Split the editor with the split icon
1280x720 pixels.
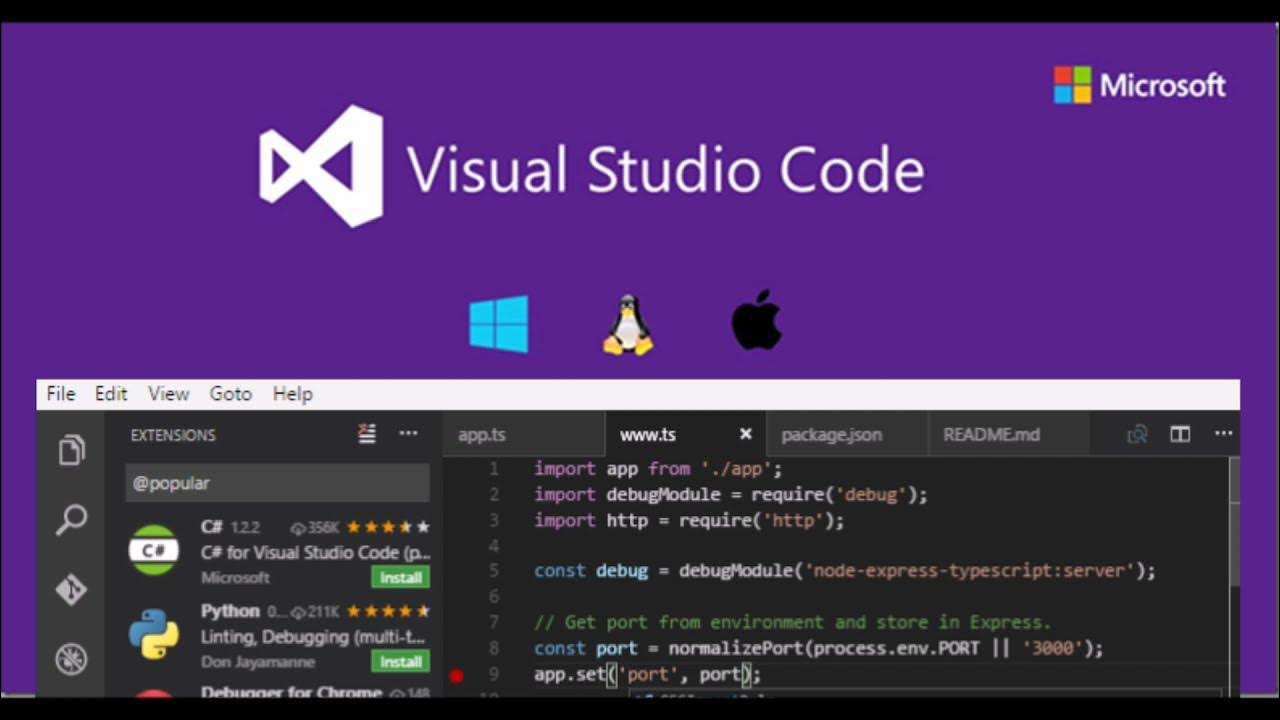pyautogui.click(x=1180, y=434)
